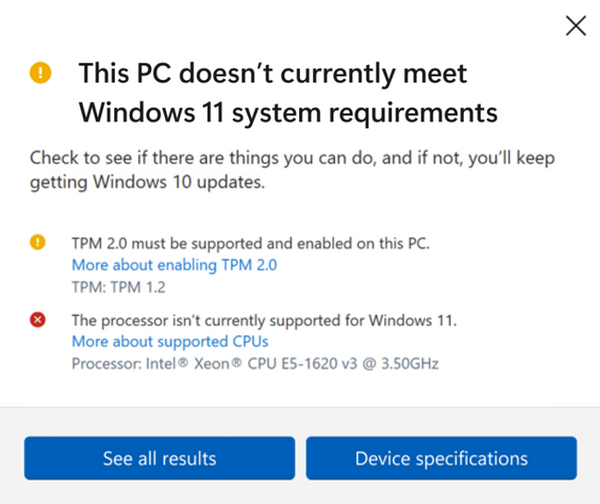Open the 'More about enabling TPM 2.0' link

pyautogui.click(x=174, y=265)
